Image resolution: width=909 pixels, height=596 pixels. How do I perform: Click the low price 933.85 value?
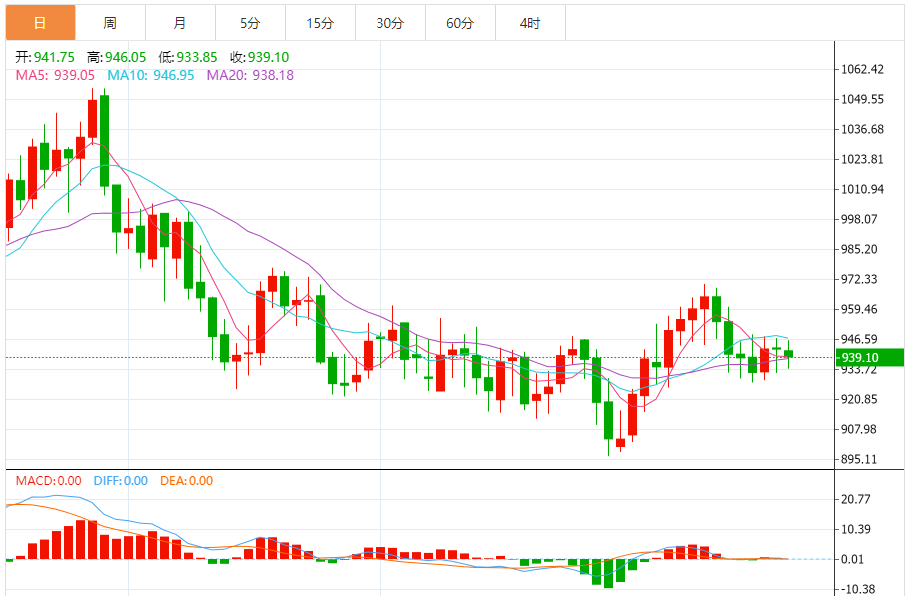tap(197, 57)
